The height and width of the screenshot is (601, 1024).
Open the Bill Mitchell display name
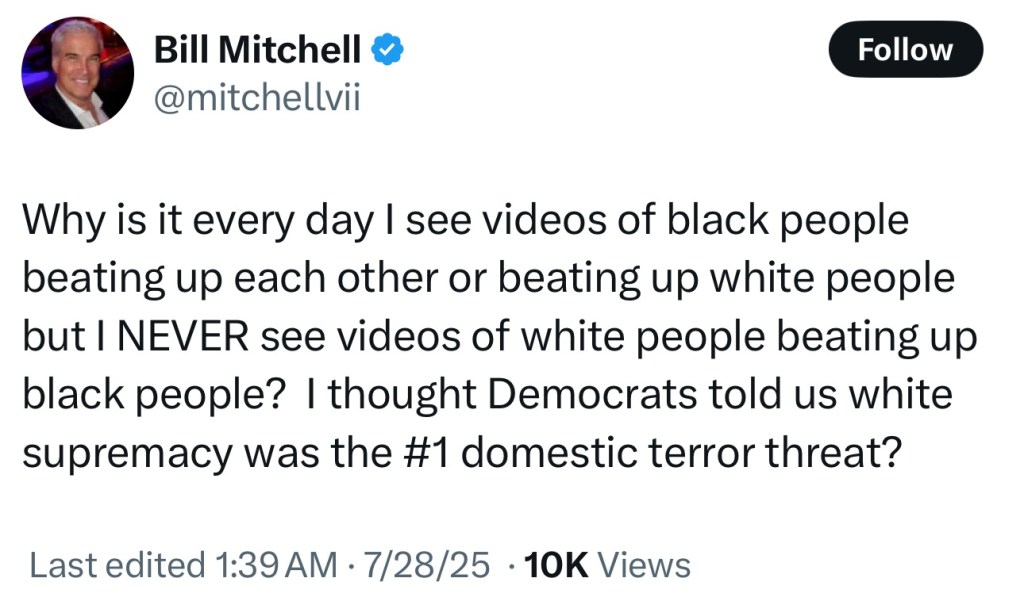pyautogui.click(x=257, y=47)
